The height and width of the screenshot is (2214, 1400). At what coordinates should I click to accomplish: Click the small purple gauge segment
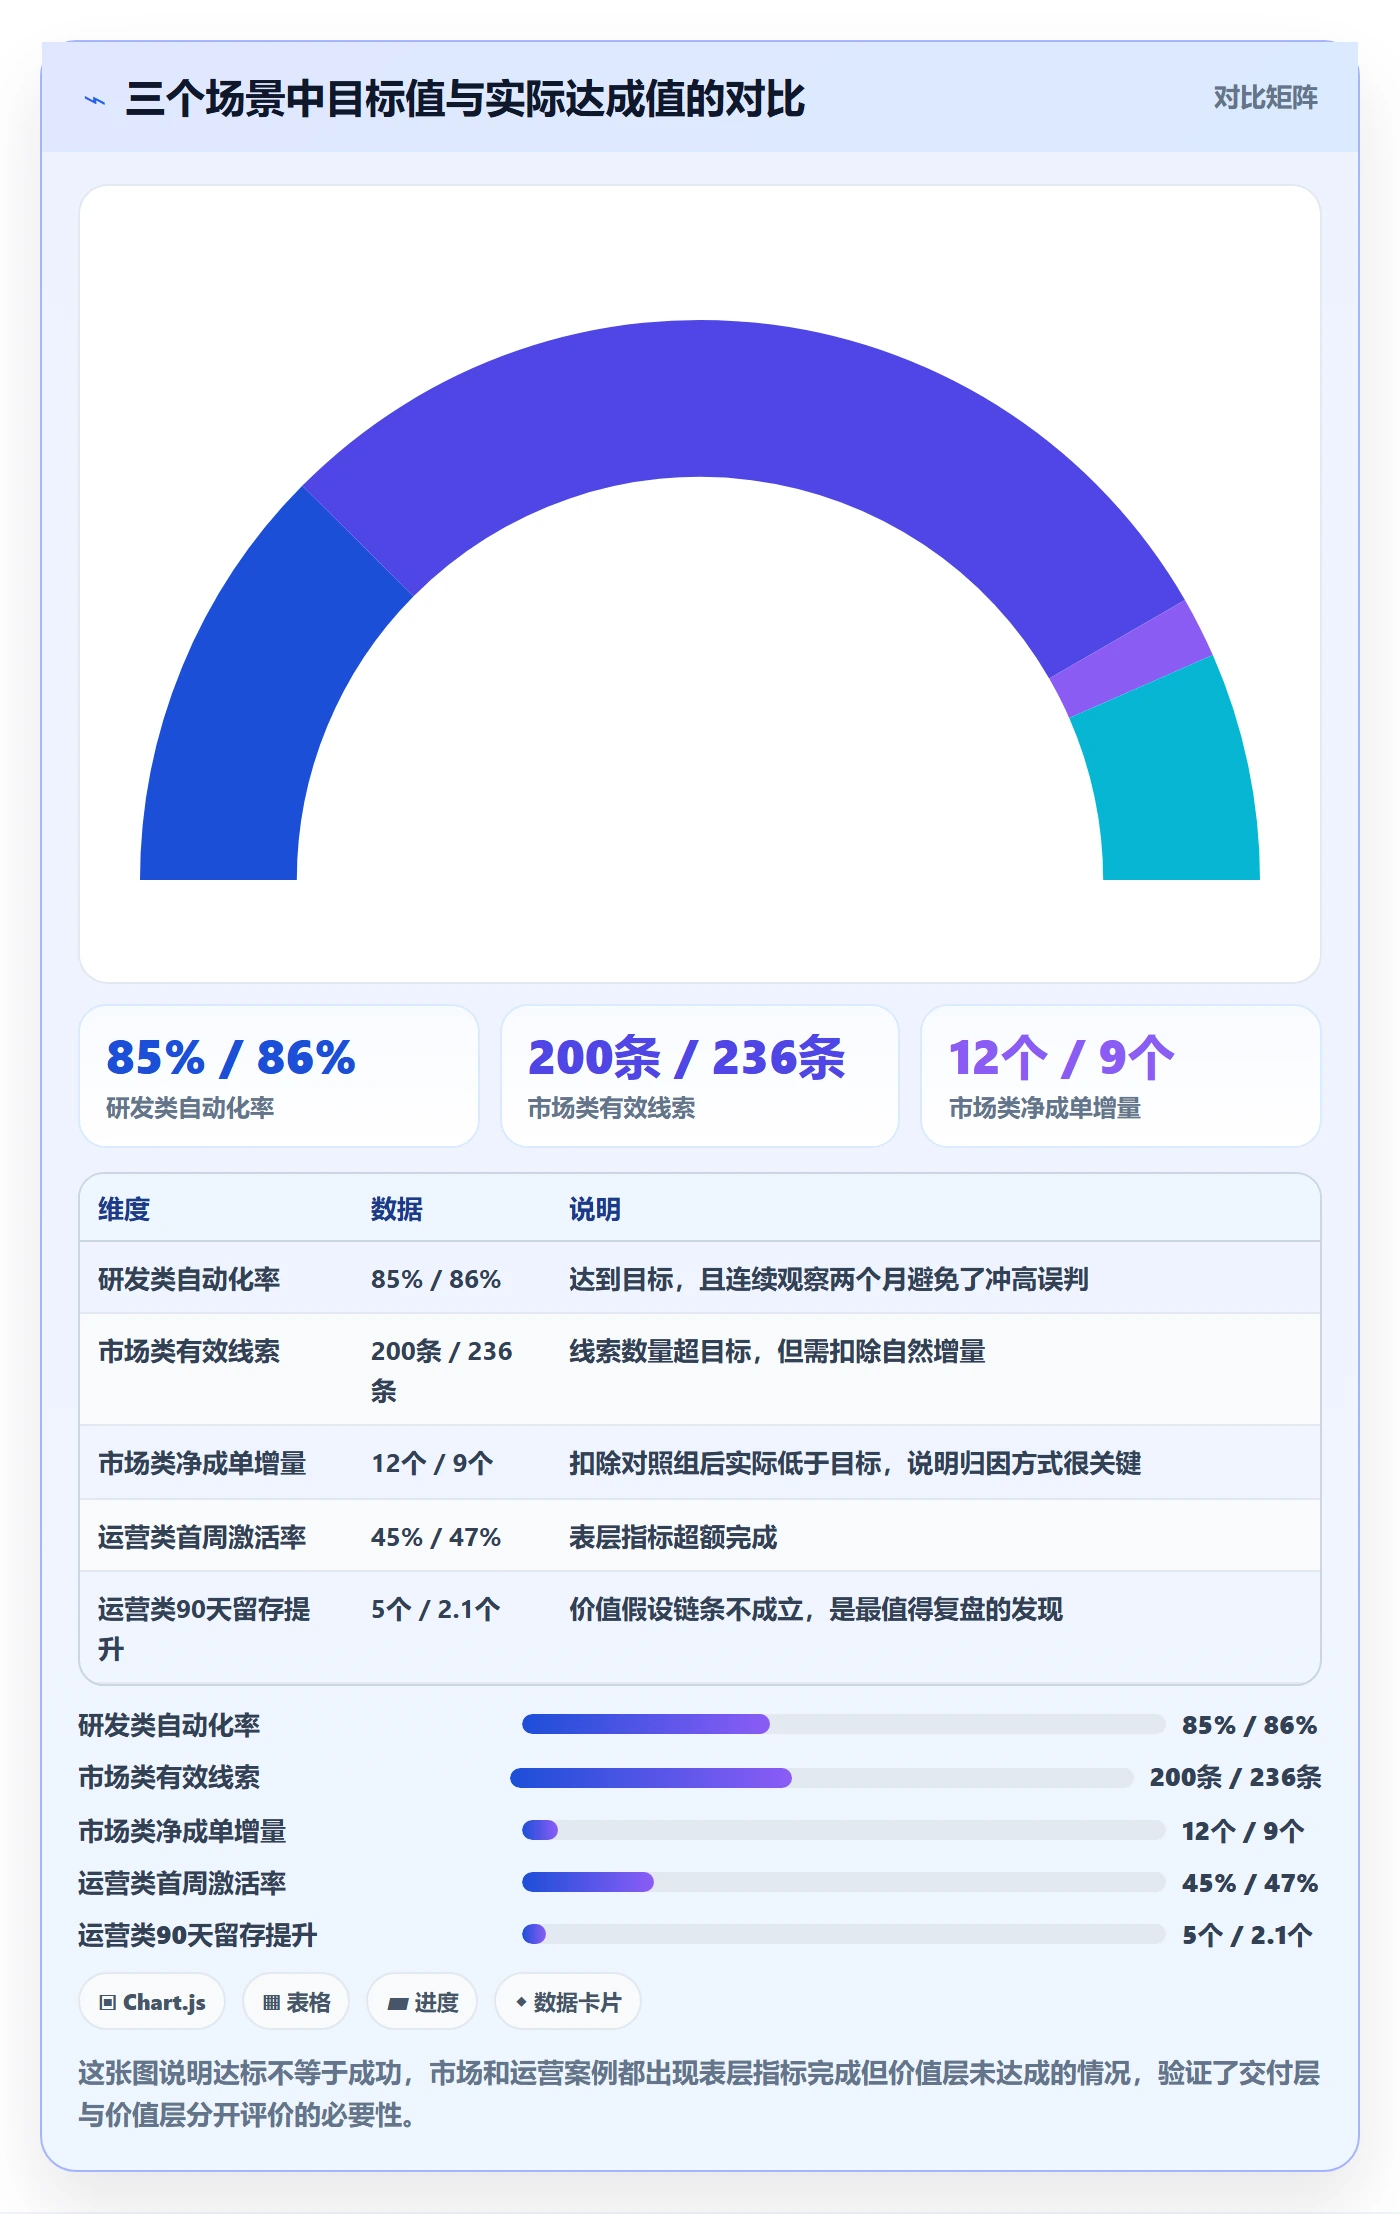click(x=1130, y=660)
